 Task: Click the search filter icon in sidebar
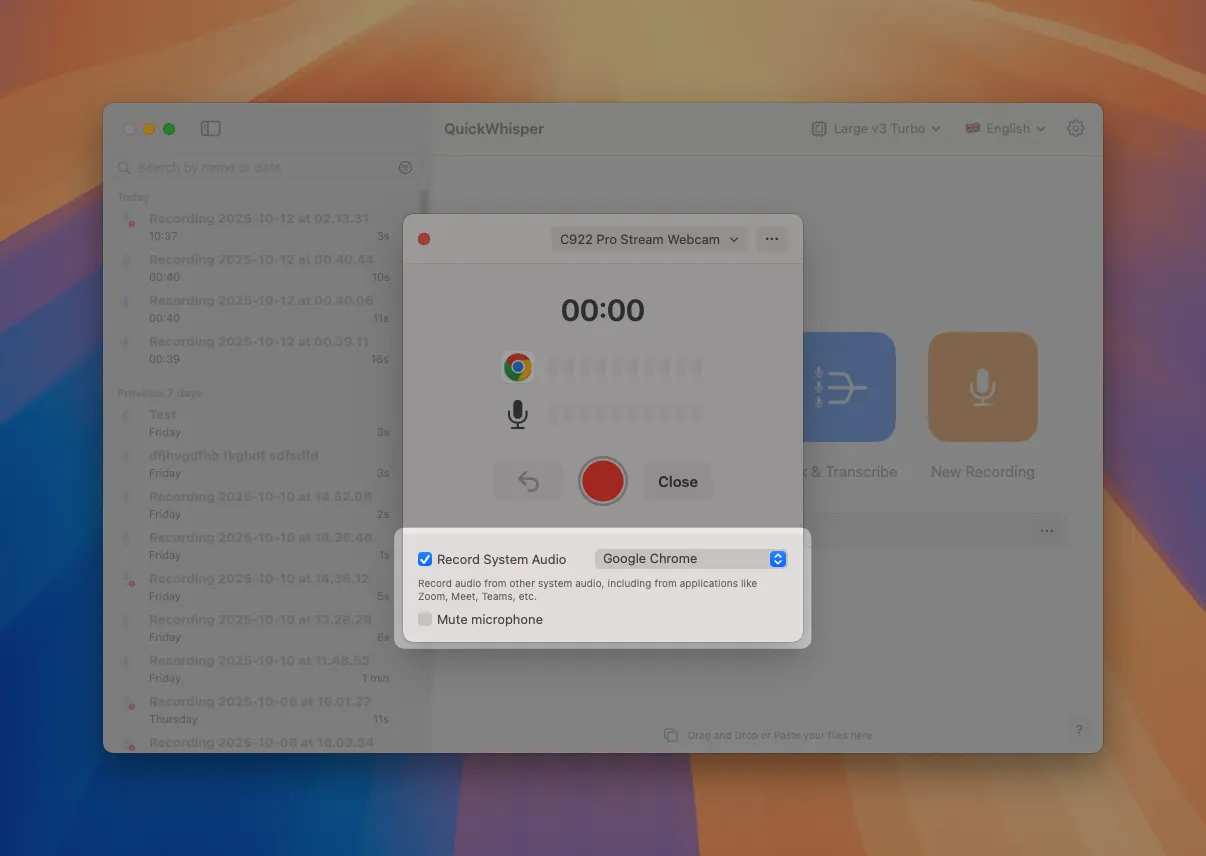tap(405, 168)
